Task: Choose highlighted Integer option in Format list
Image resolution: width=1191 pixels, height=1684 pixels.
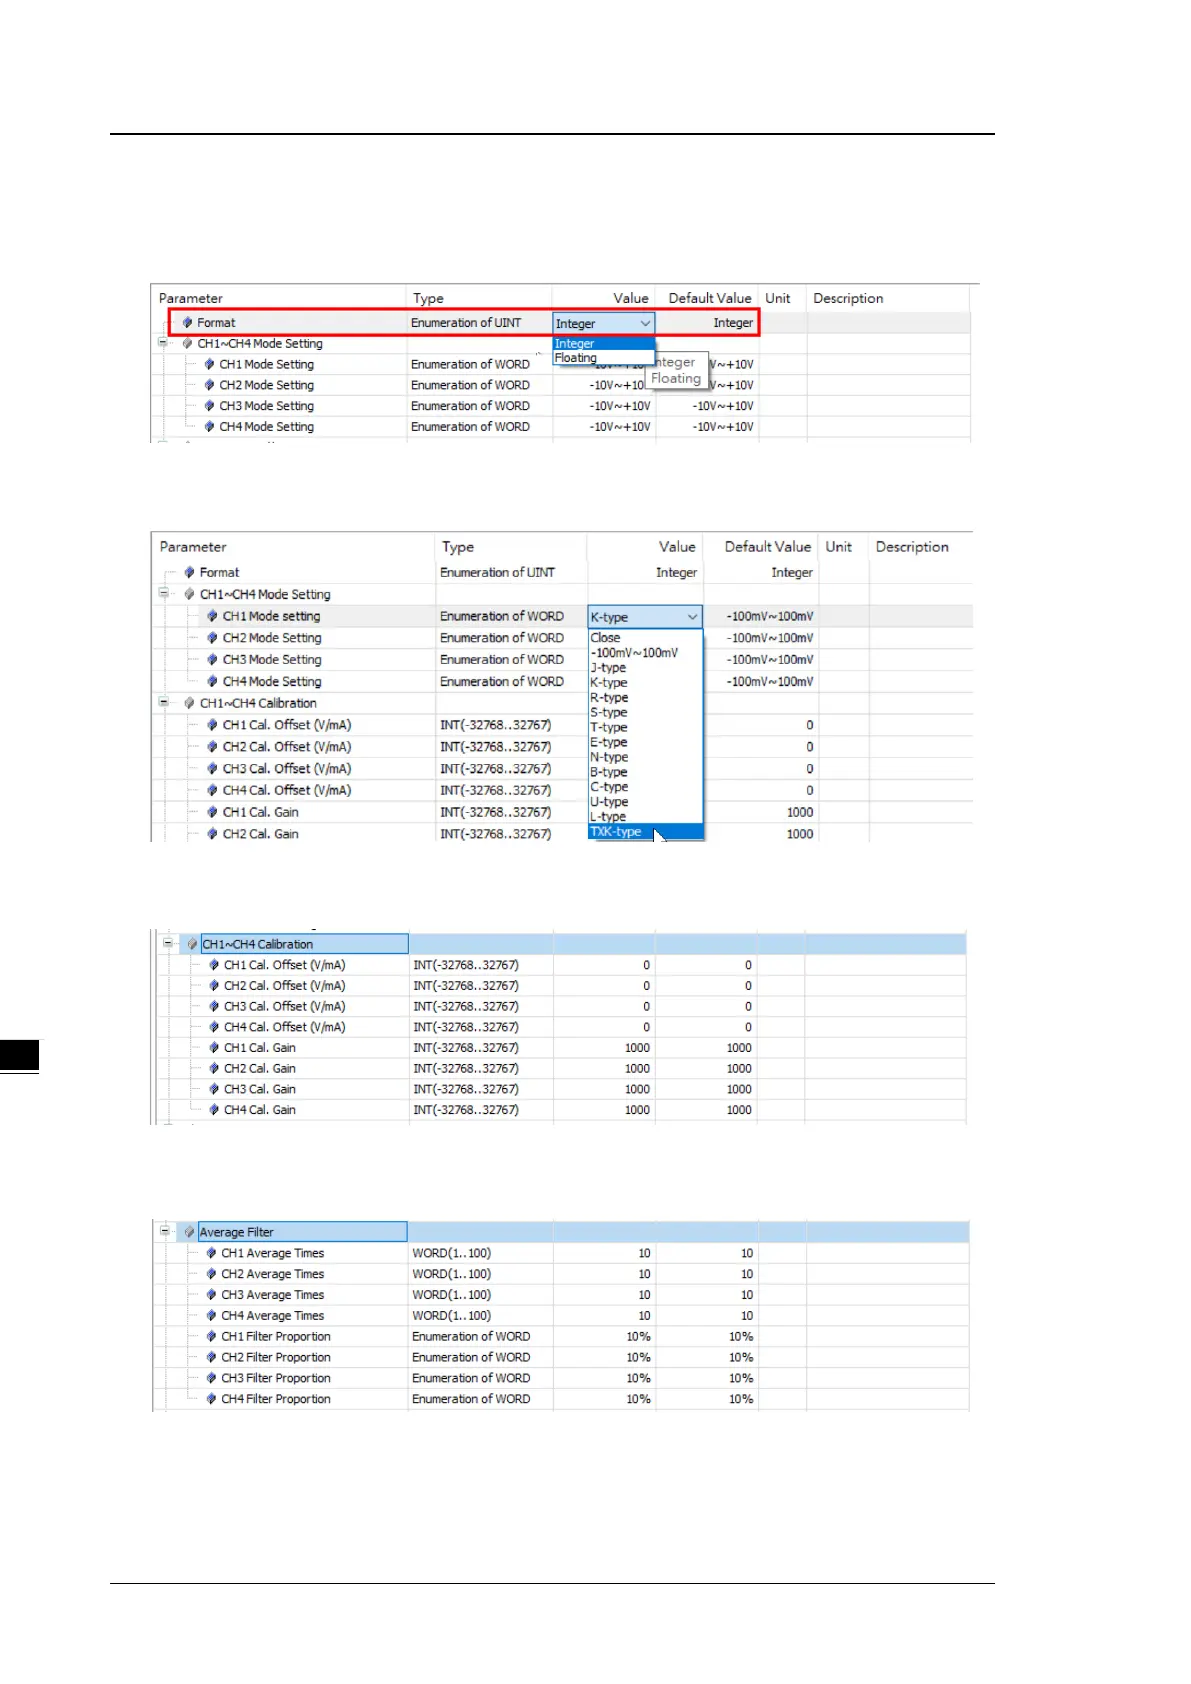Action: [604, 344]
